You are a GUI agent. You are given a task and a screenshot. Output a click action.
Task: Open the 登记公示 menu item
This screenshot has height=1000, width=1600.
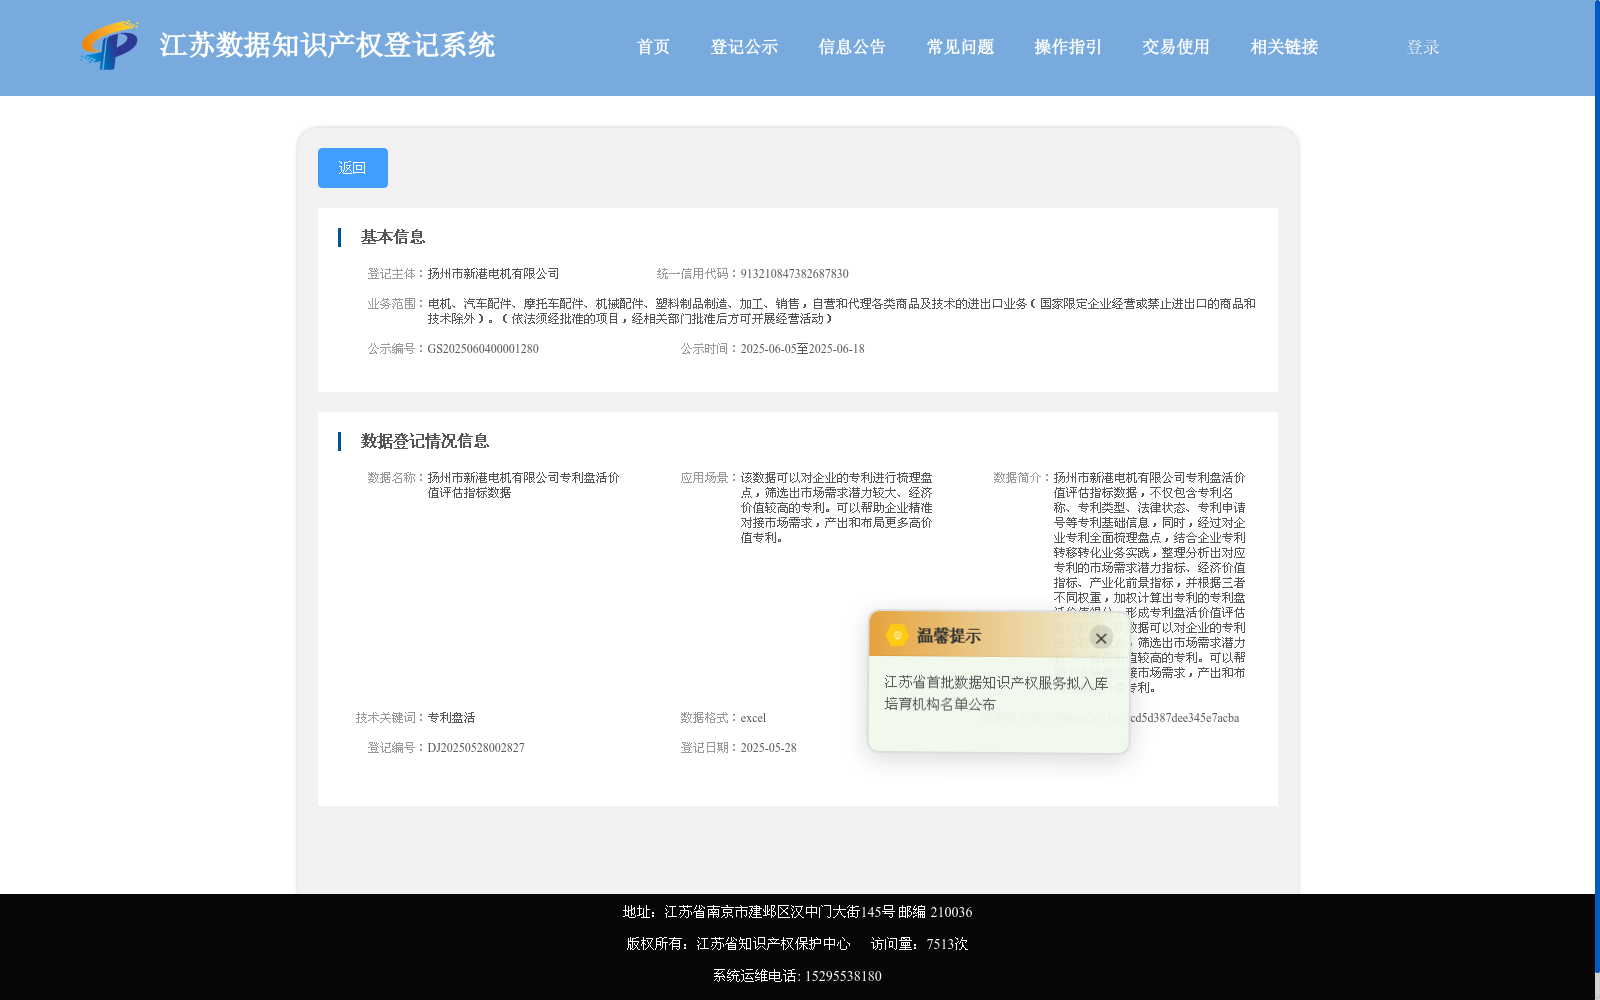click(x=744, y=47)
